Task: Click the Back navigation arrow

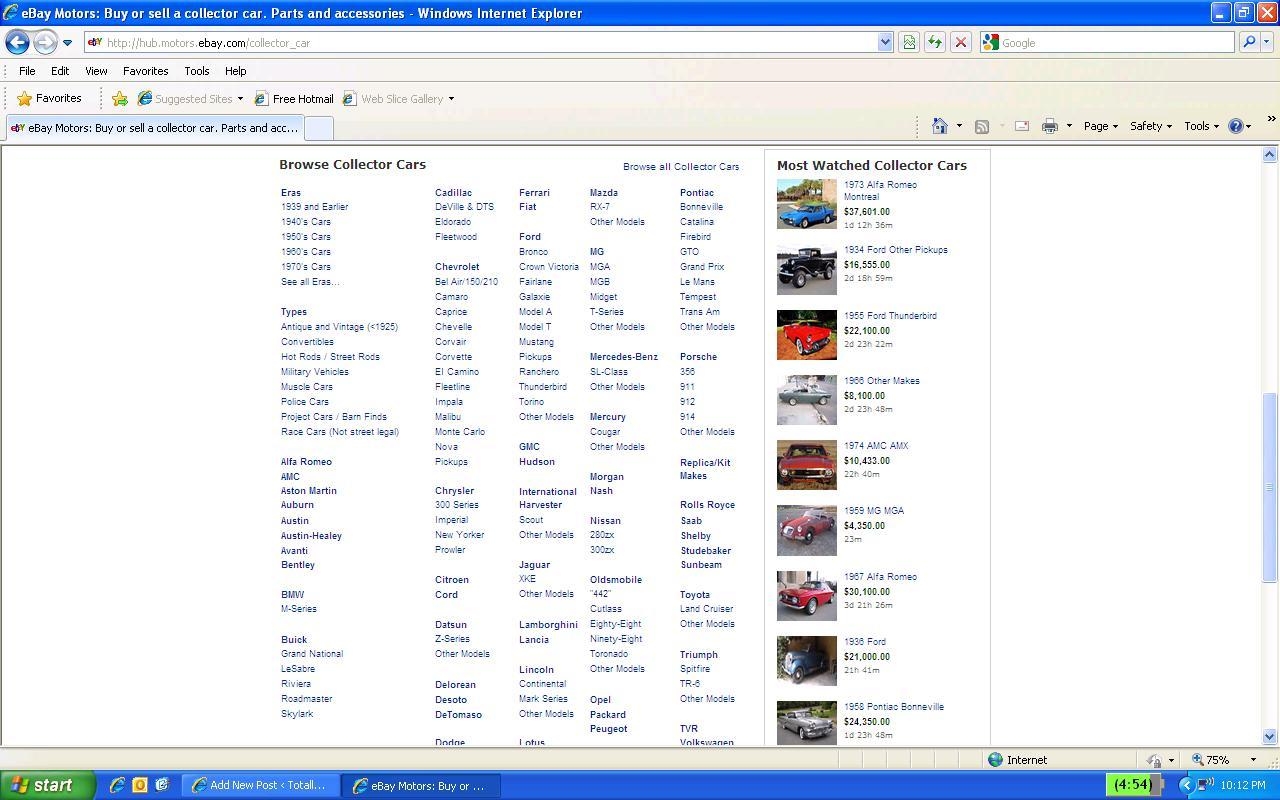Action: coord(17,42)
